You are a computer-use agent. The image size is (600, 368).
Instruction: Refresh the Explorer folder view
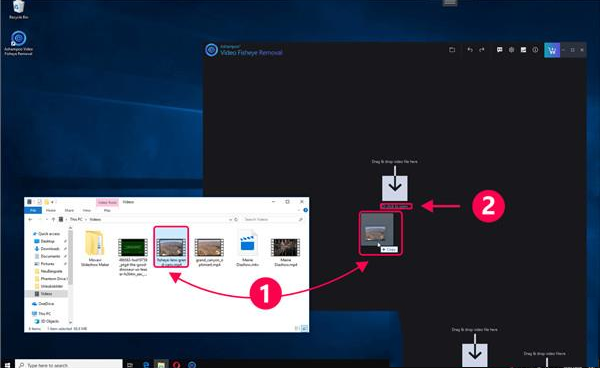[x=236, y=220]
